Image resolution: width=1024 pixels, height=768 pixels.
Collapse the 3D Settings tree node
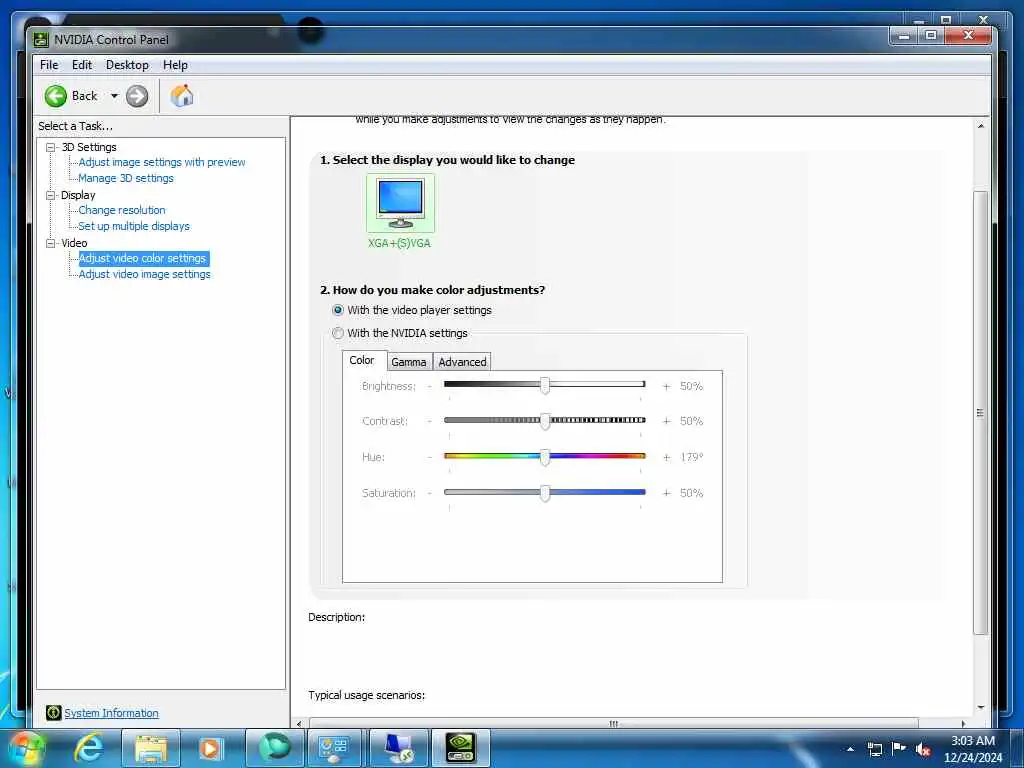tap(50, 148)
